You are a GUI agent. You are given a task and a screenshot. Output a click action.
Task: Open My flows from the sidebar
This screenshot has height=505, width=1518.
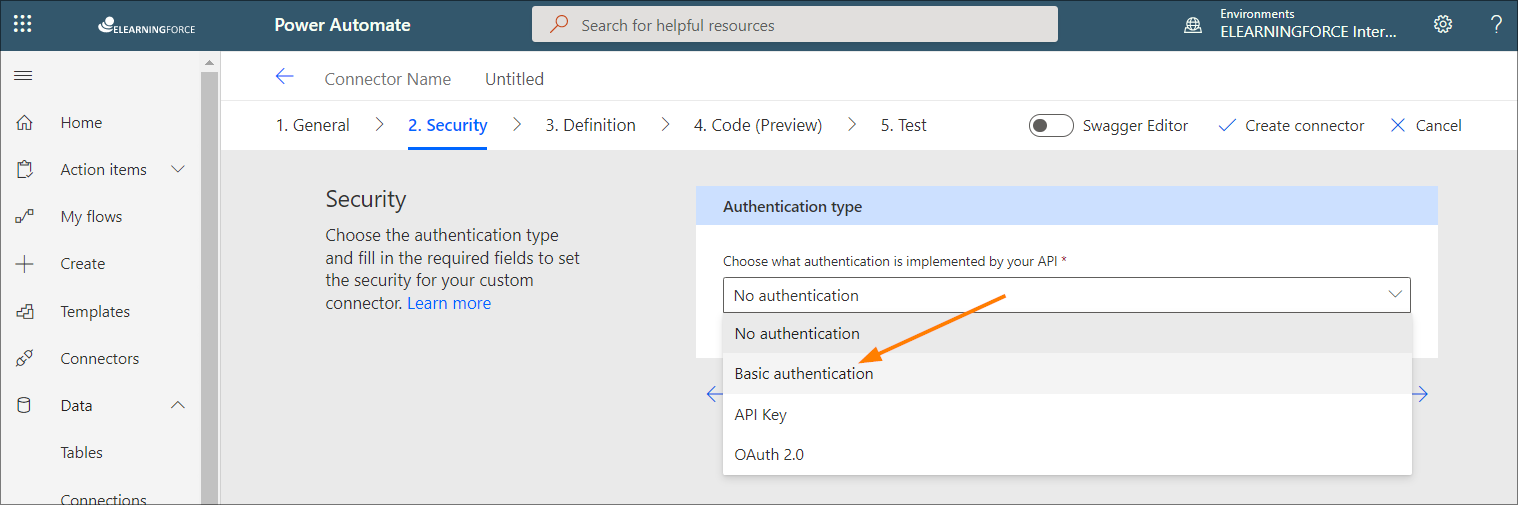[x=90, y=217]
